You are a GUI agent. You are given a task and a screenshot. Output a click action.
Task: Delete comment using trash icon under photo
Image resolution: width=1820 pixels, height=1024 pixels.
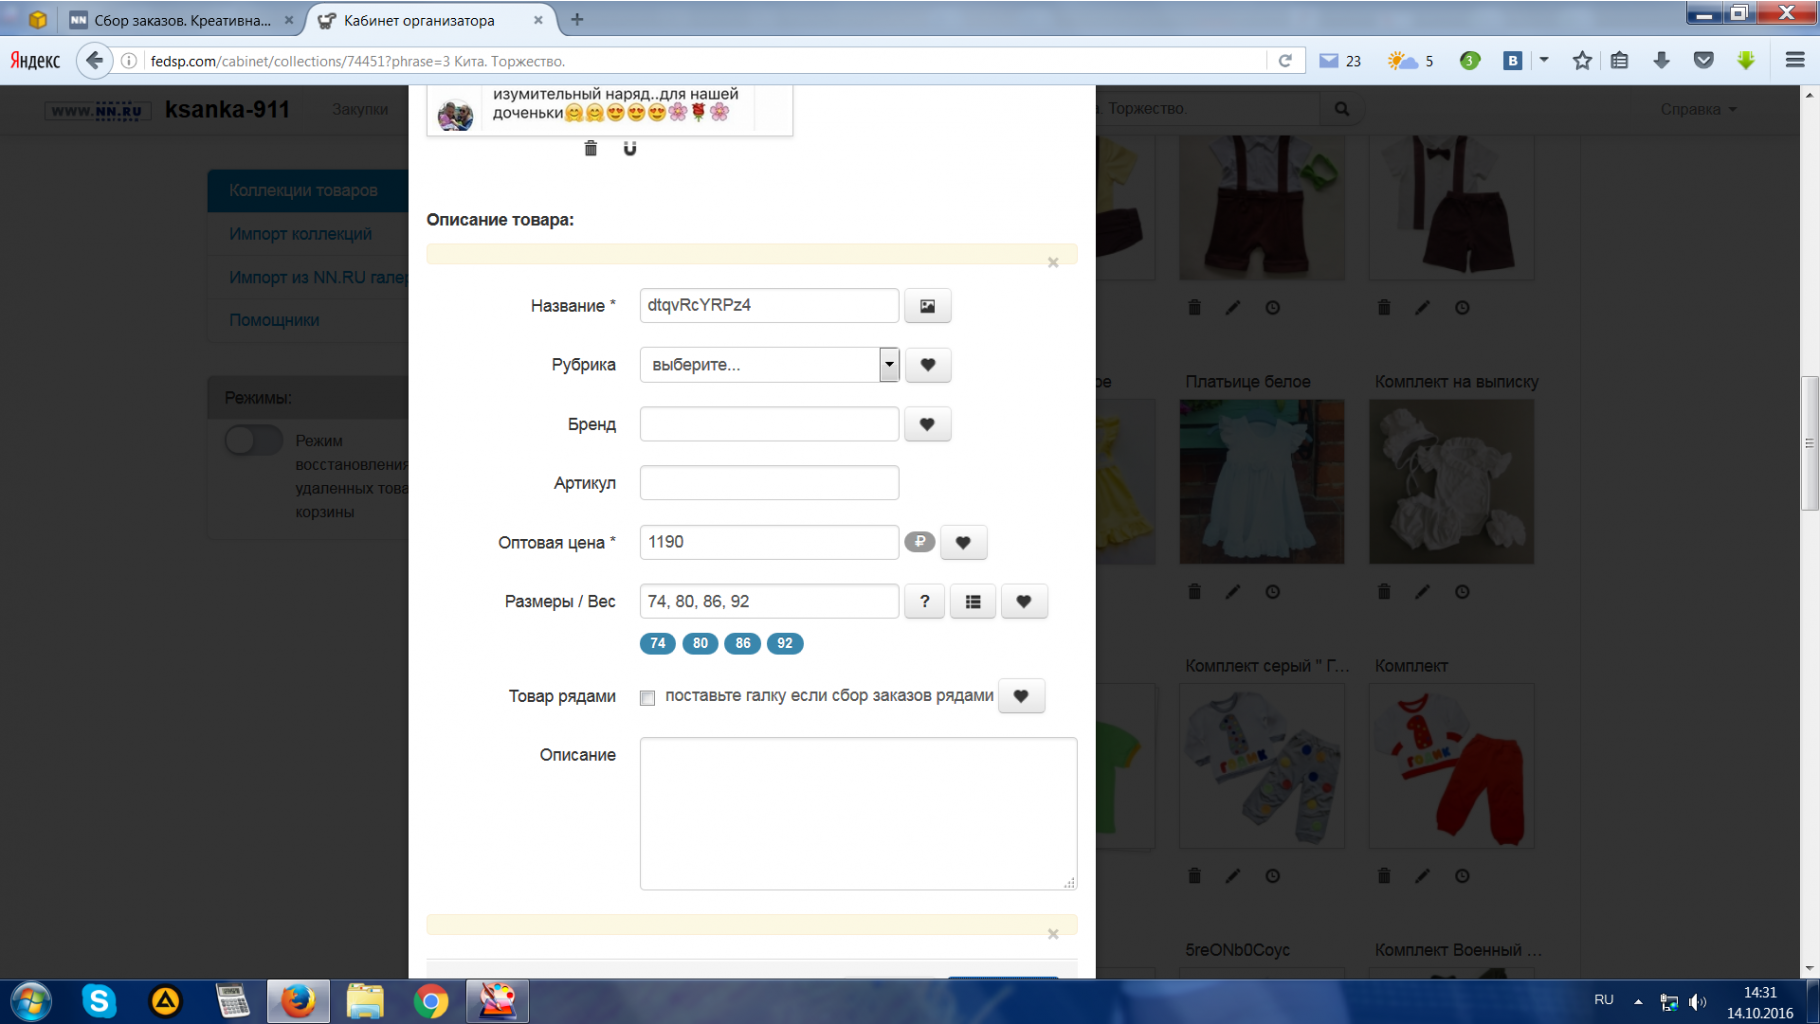591,148
